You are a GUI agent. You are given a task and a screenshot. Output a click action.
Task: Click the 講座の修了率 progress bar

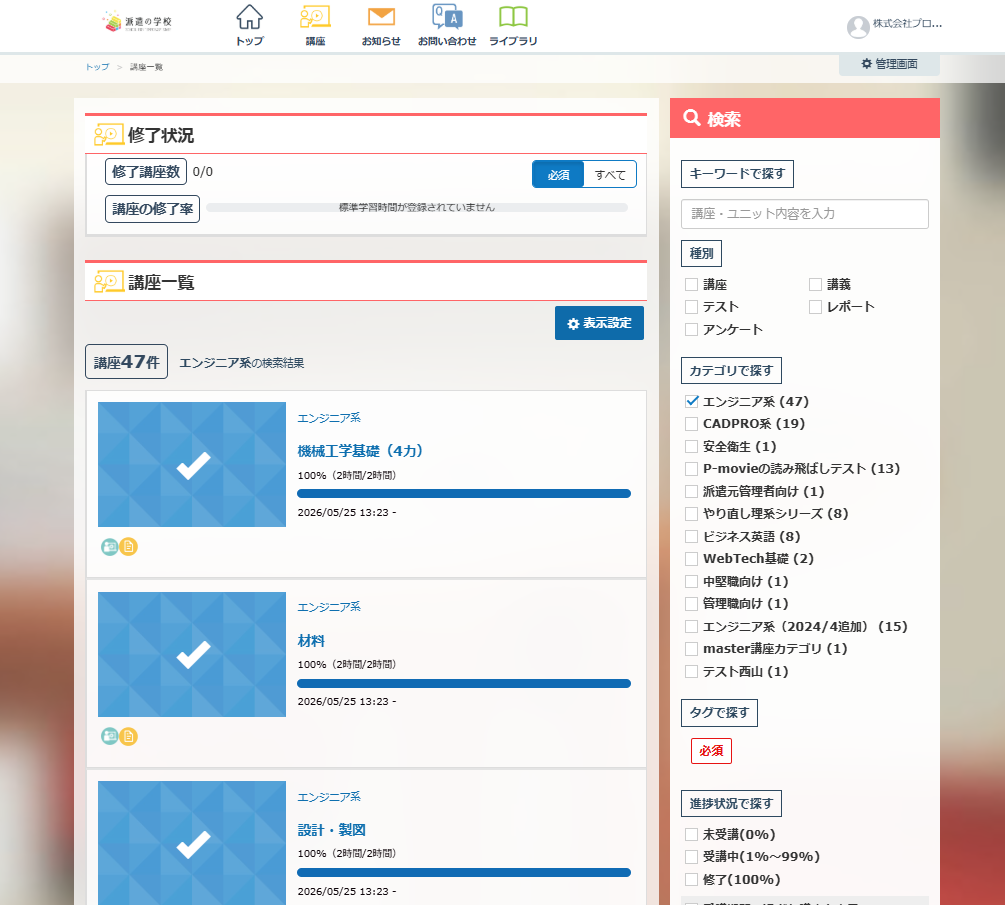pos(417,208)
